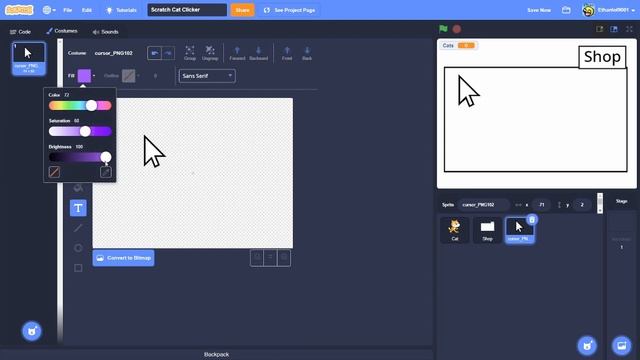The height and width of the screenshot is (360, 640).
Task: Click the Cats variable monitor on stage
Action: 459,45
